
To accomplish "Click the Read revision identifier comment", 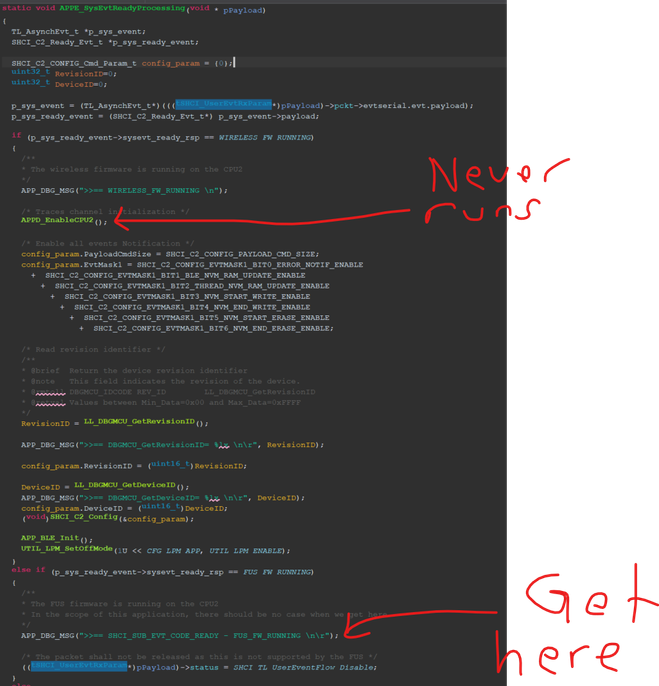I will pyautogui.click(x=93, y=350).
